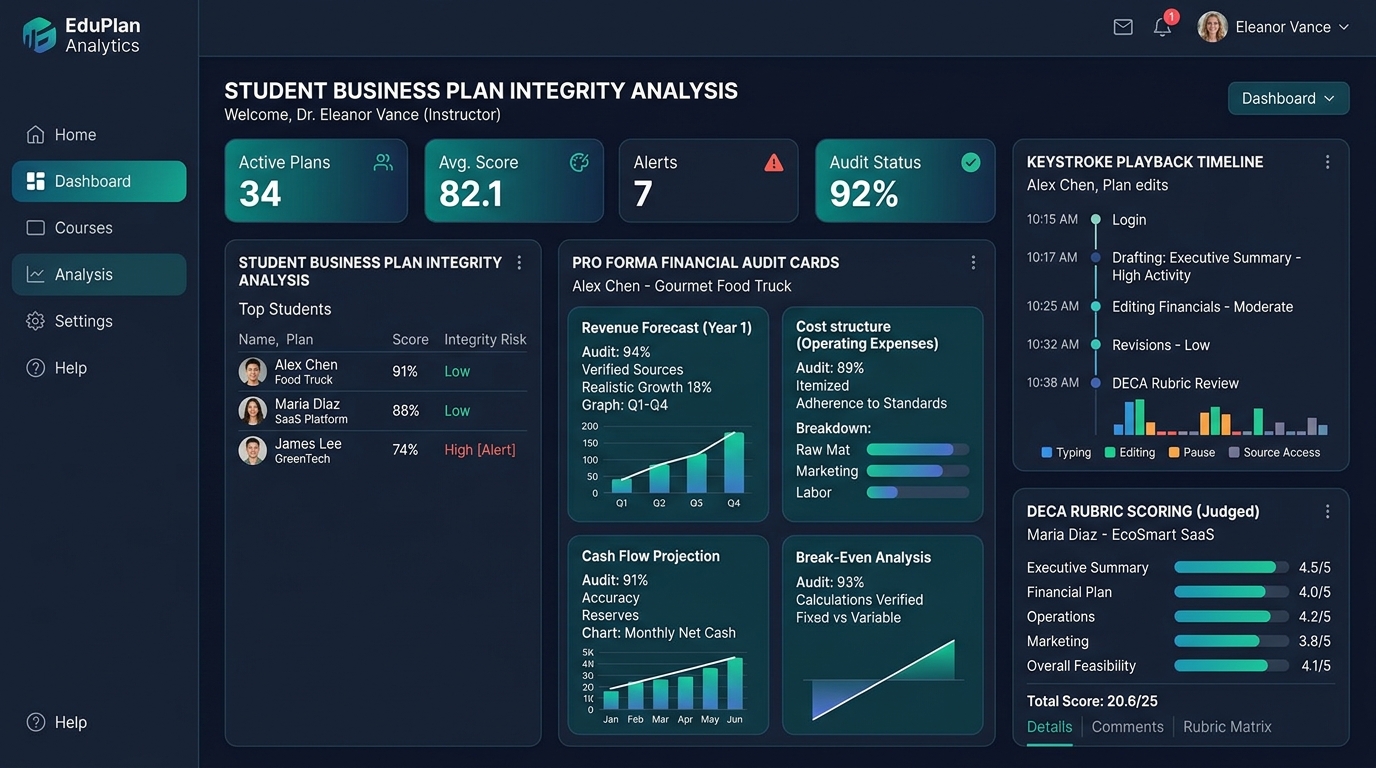1376x768 pixels.
Task: Open the Break-Even Analysis card
Action: click(x=883, y=635)
